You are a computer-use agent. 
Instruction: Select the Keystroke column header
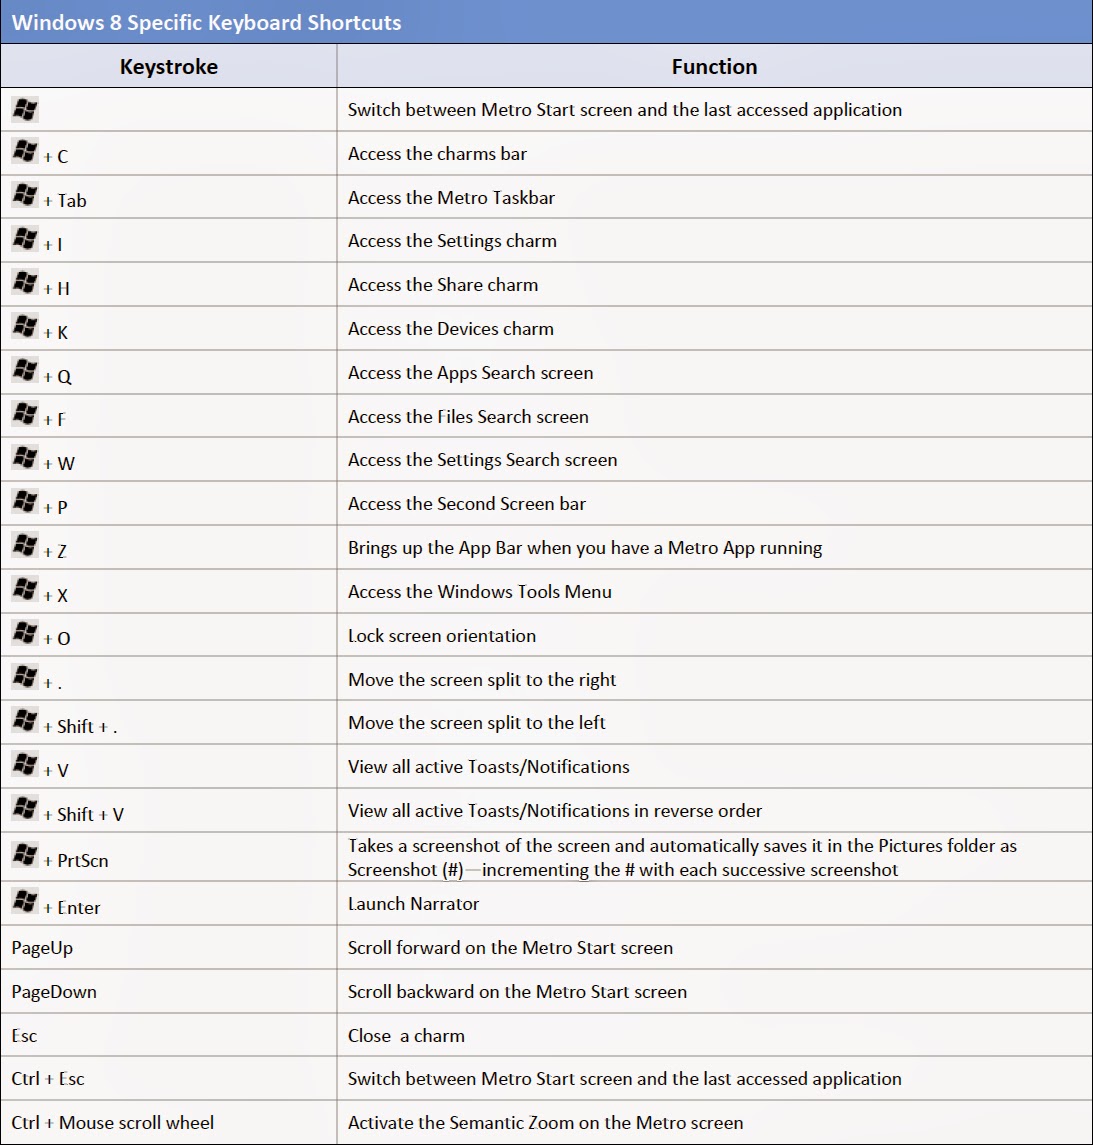(169, 66)
